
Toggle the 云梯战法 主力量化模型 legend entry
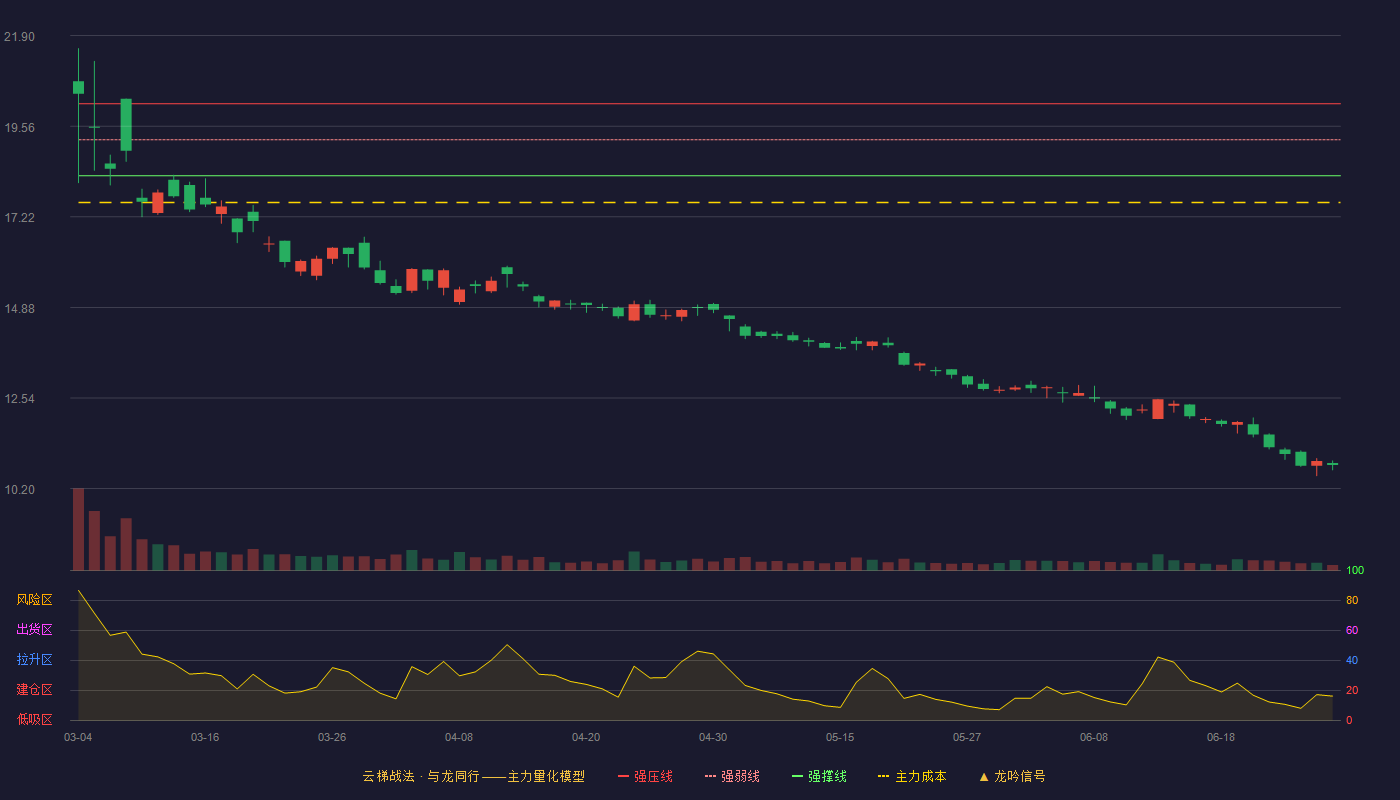(x=473, y=776)
